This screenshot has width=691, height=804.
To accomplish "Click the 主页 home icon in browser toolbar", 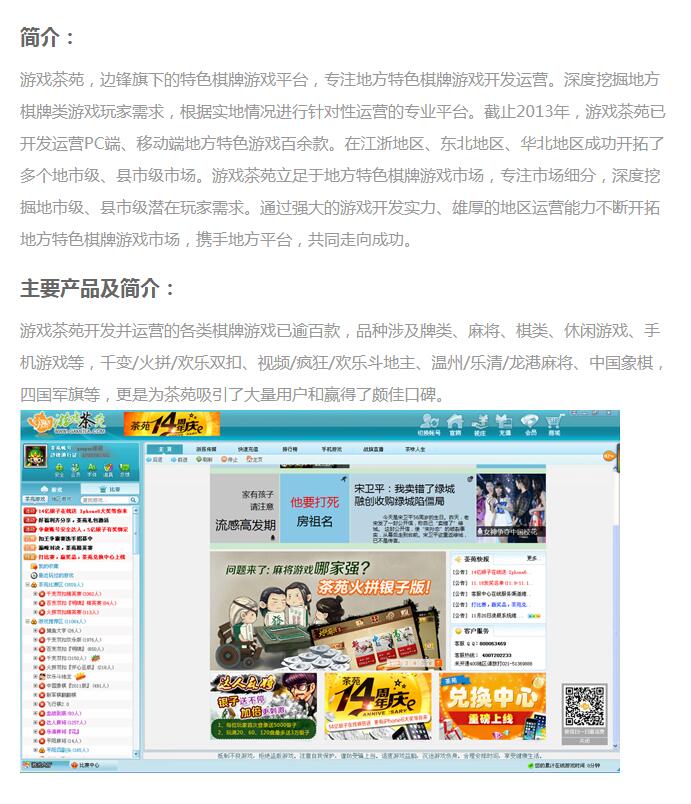I will (250, 459).
